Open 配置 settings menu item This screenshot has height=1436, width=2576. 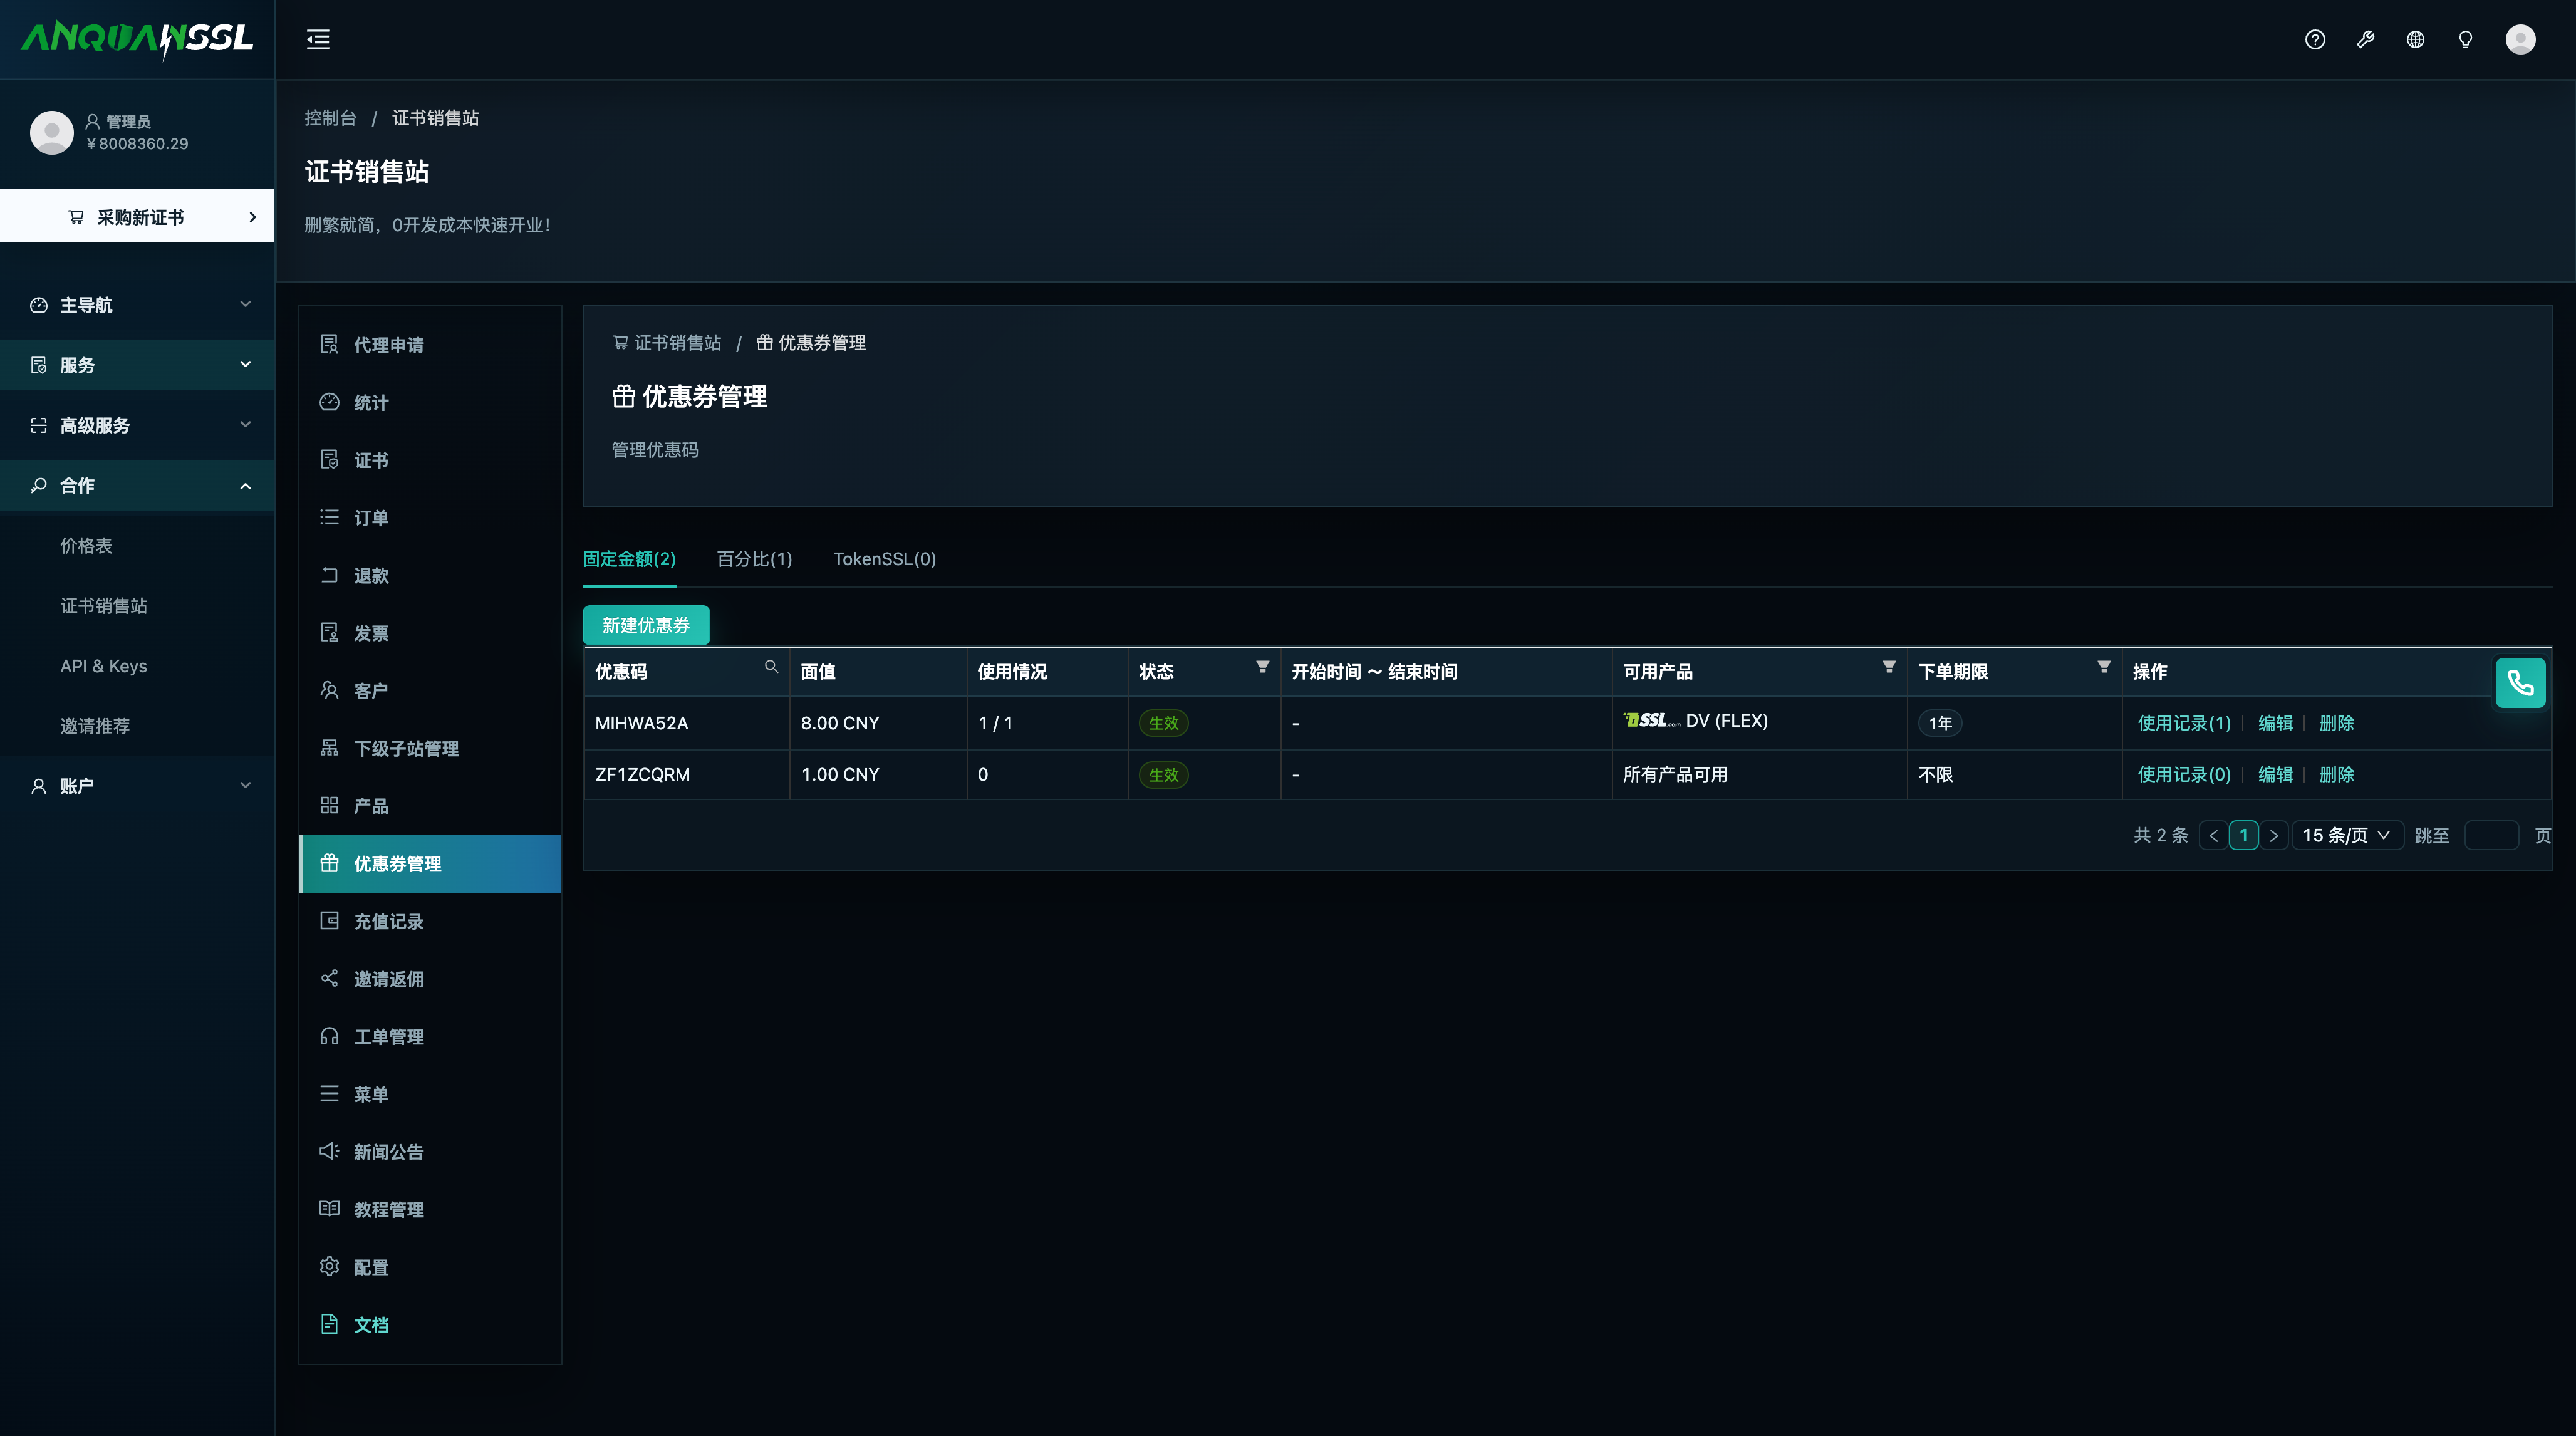tap(430, 1267)
